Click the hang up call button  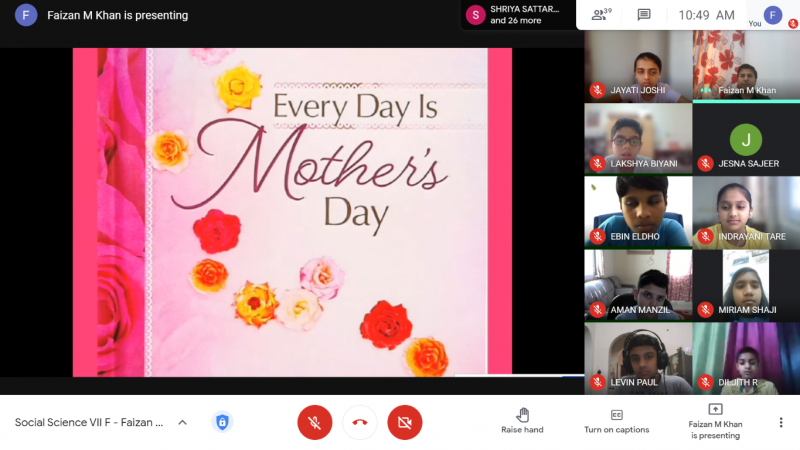pyautogui.click(x=360, y=423)
